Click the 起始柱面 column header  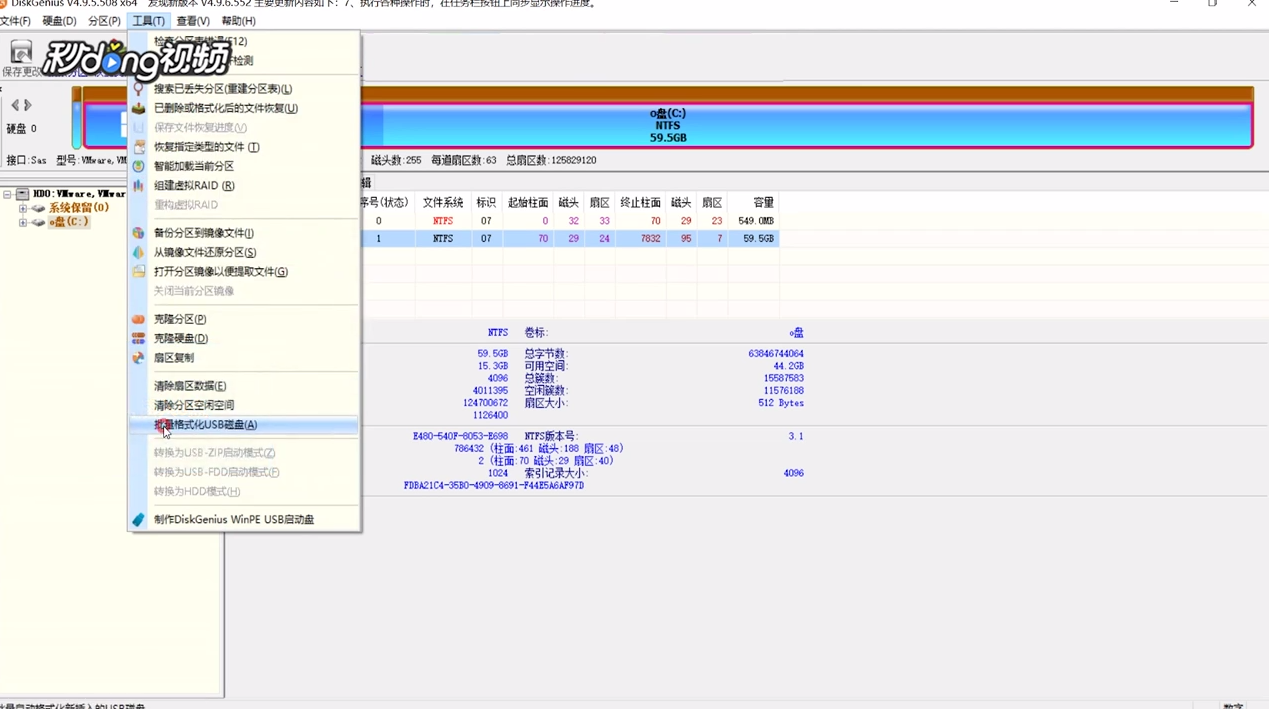tap(527, 203)
